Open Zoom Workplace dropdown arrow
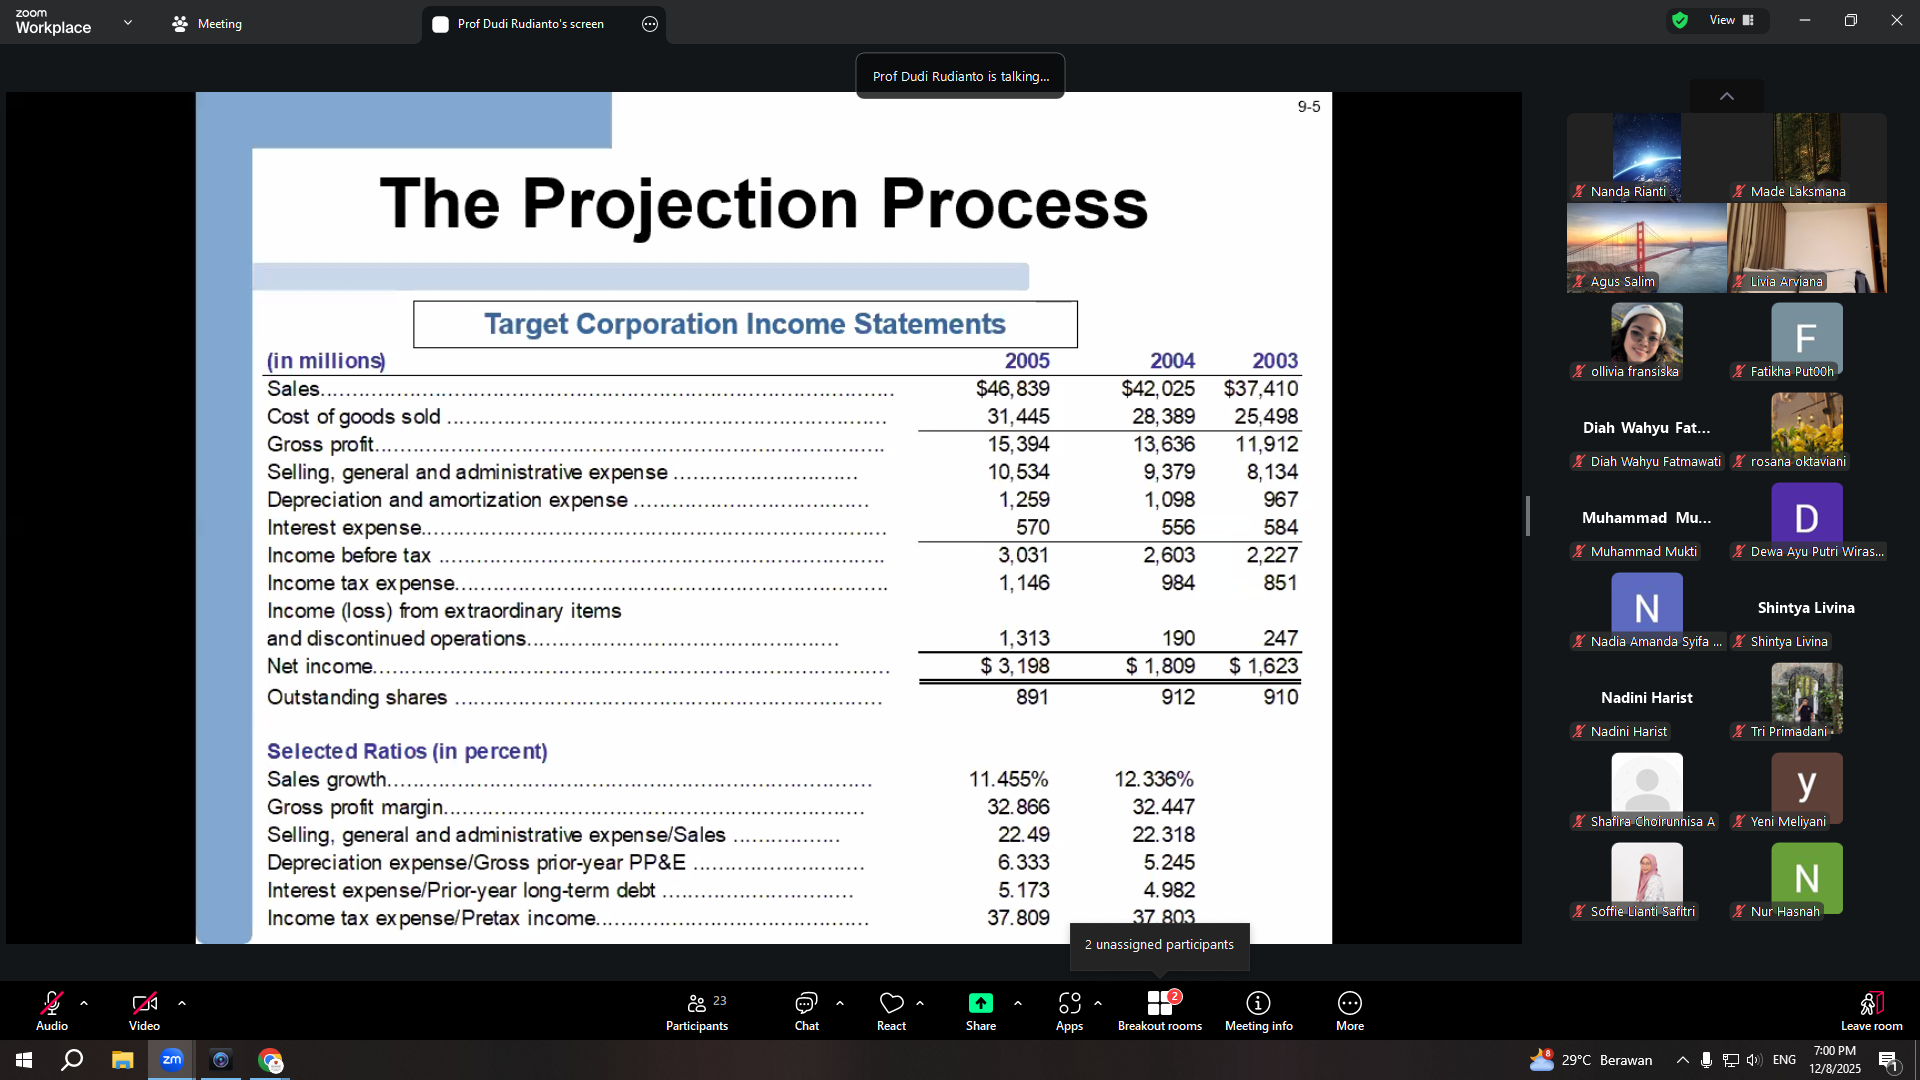Image resolution: width=1920 pixels, height=1080 pixels. point(128,22)
